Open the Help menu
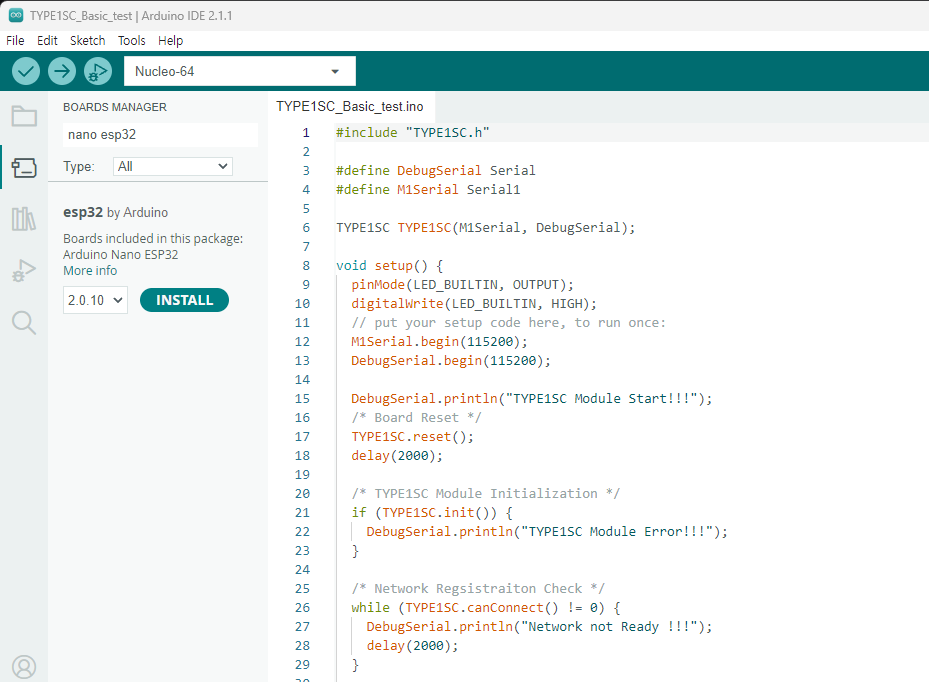The width and height of the screenshot is (929, 682). (x=171, y=40)
